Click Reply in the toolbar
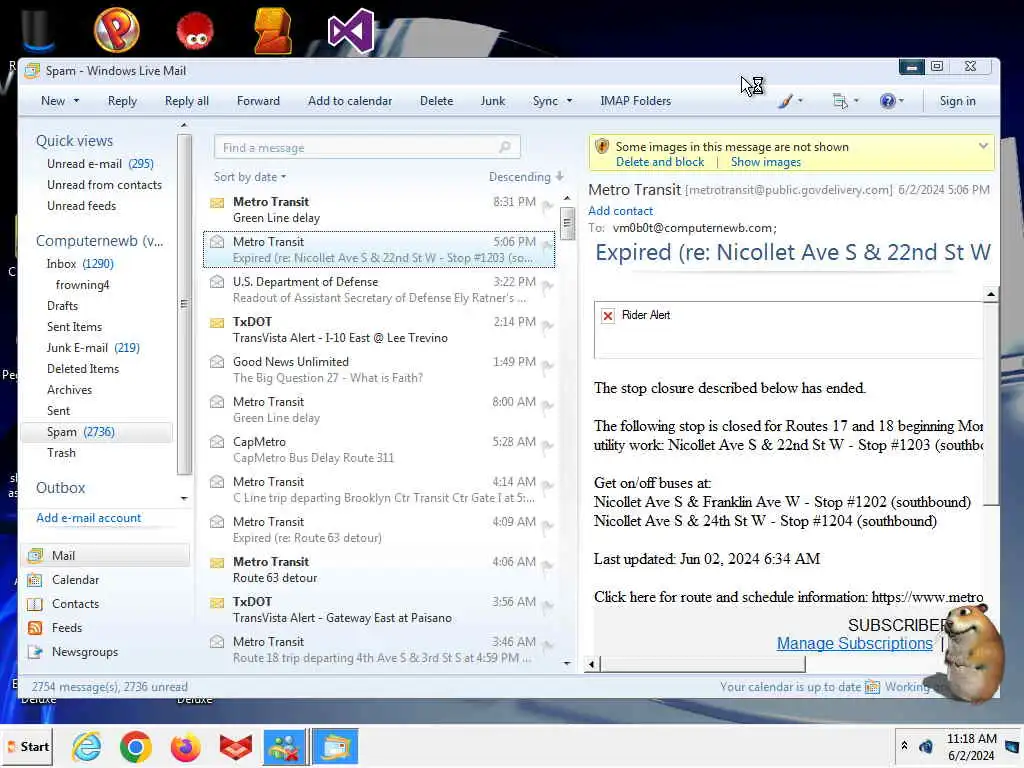Image resolution: width=1024 pixels, height=768 pixels. tap(122, 101)
